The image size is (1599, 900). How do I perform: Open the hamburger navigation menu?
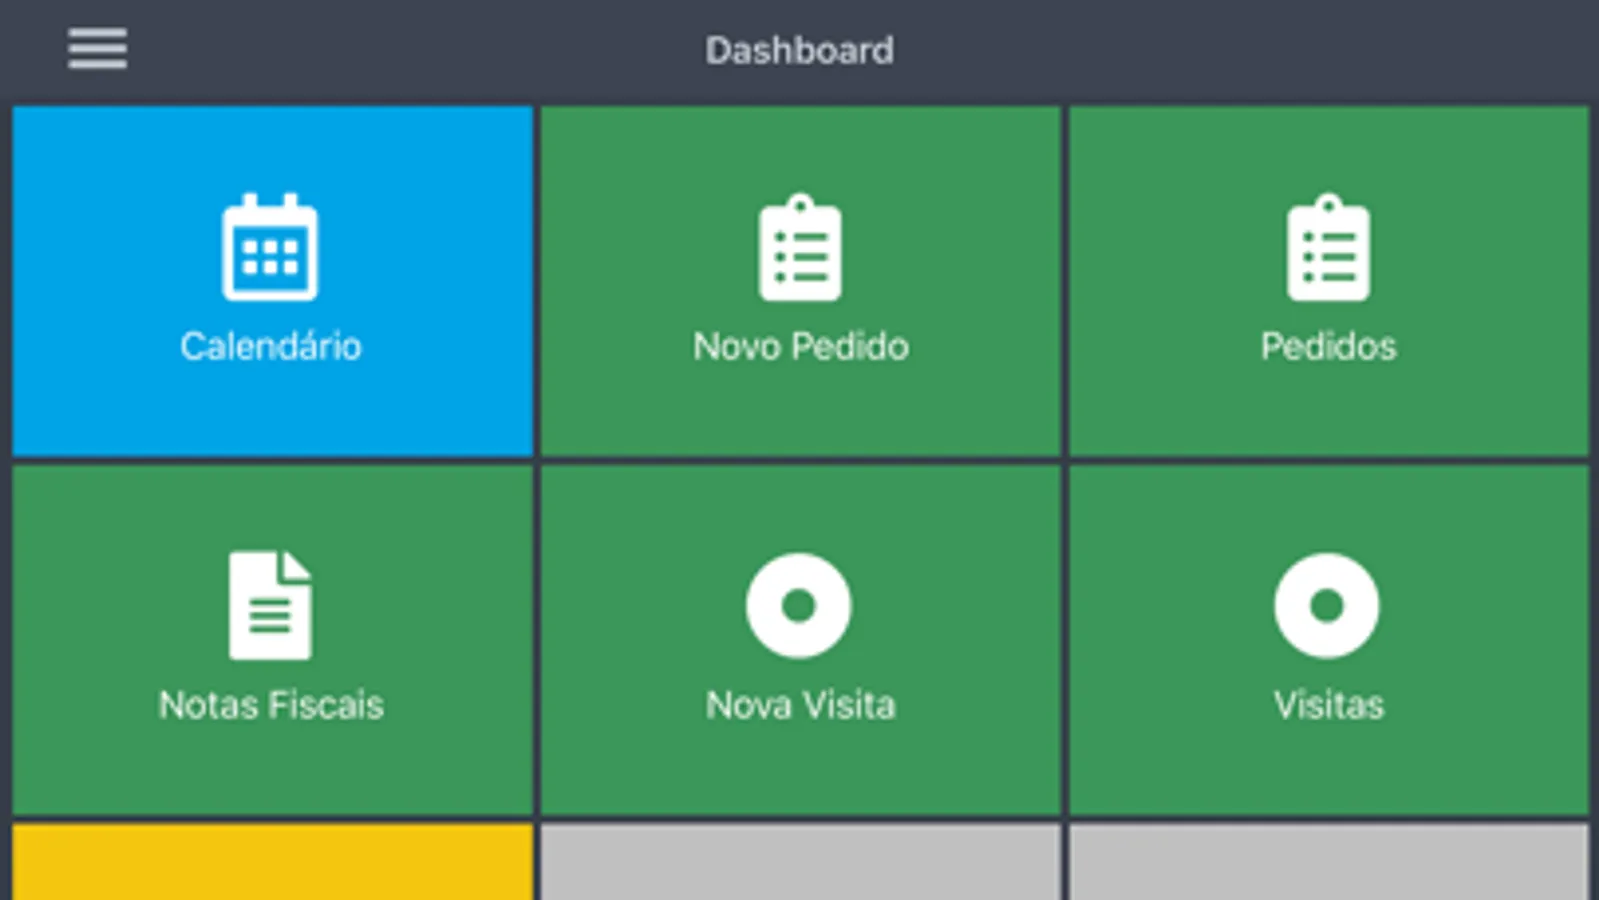[97, 49]
